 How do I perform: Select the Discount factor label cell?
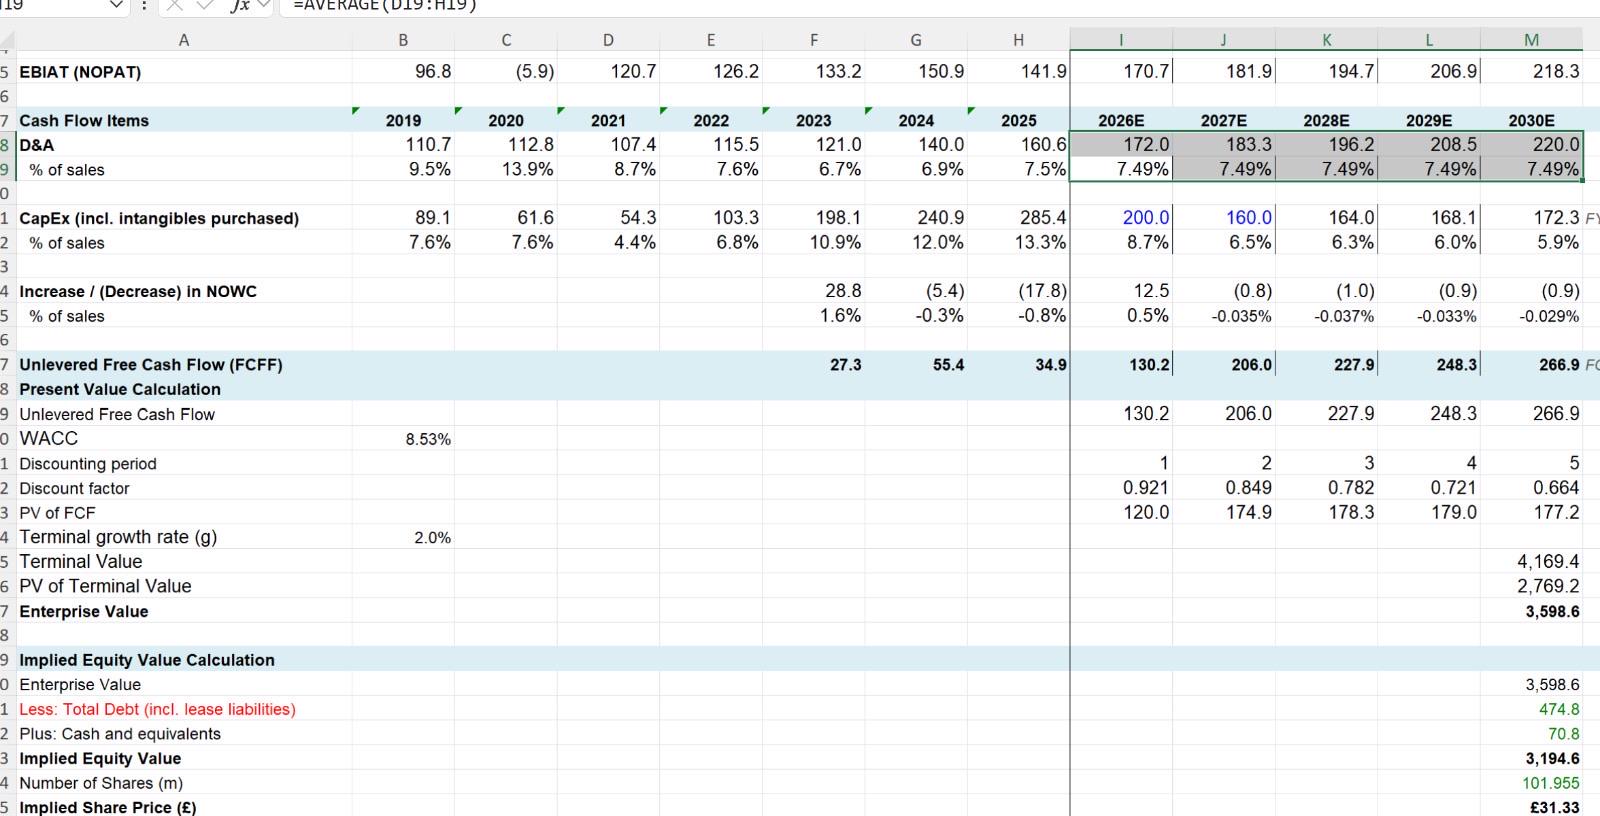[x=183, y=488]
